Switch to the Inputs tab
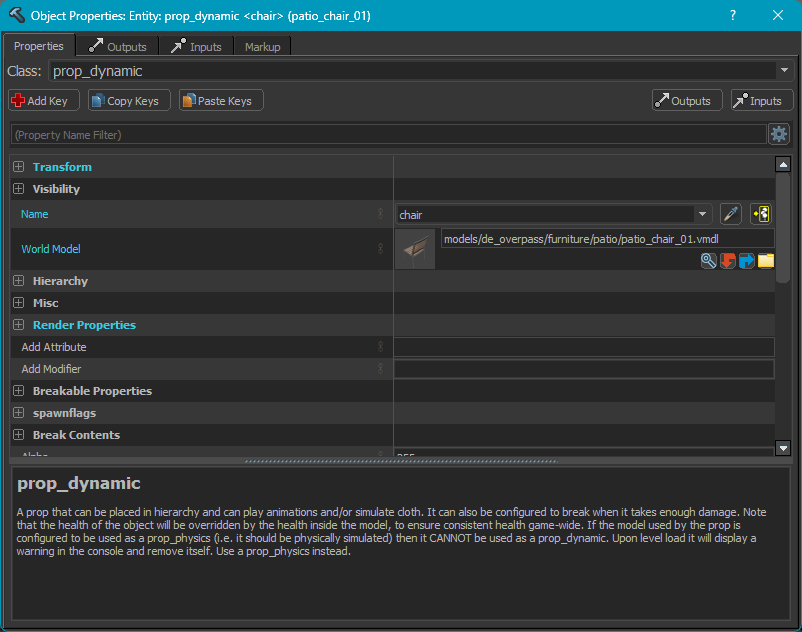This screenshot has height=632, width=802. coord(196,47)
